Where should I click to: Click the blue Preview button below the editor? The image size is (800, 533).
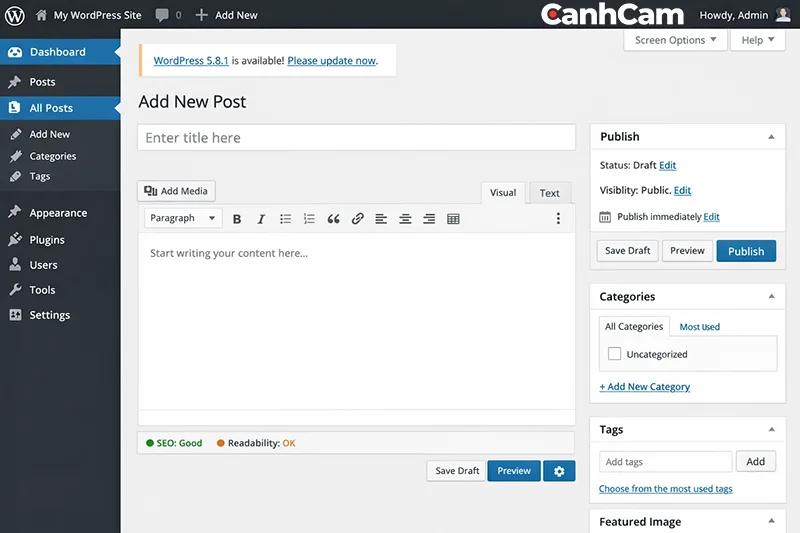[x=514, y=471]
